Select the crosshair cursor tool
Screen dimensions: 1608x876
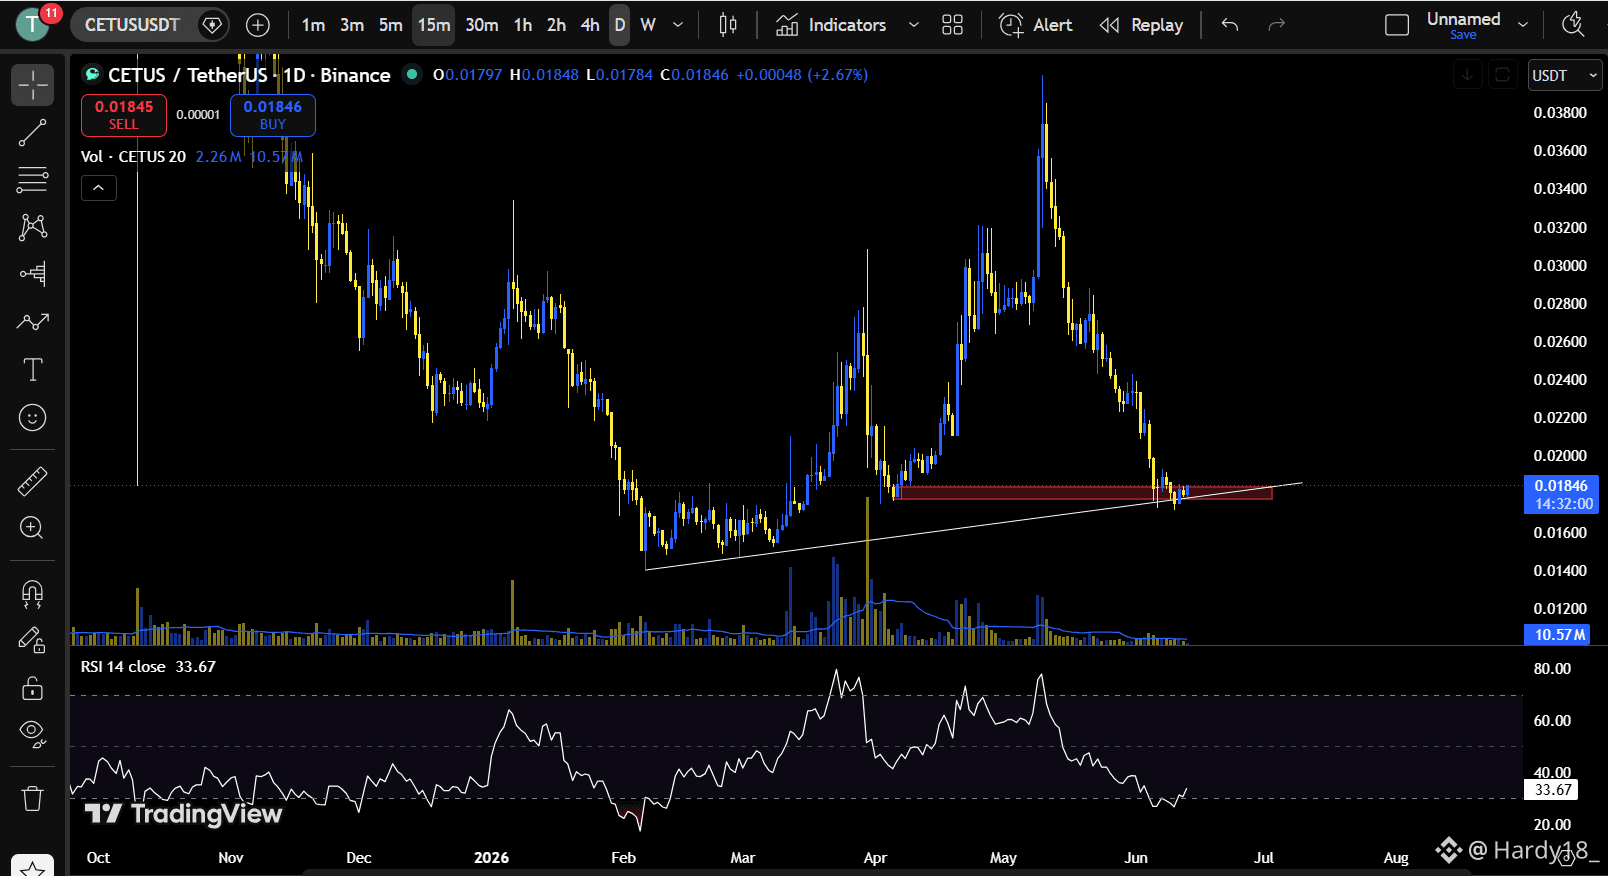coord(32,85)
